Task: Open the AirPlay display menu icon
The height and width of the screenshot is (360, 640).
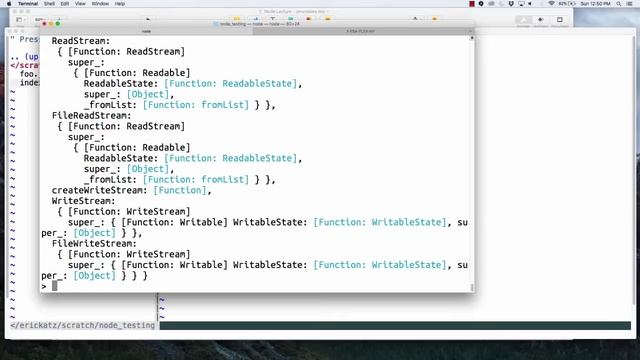Action: coord(521,4)
